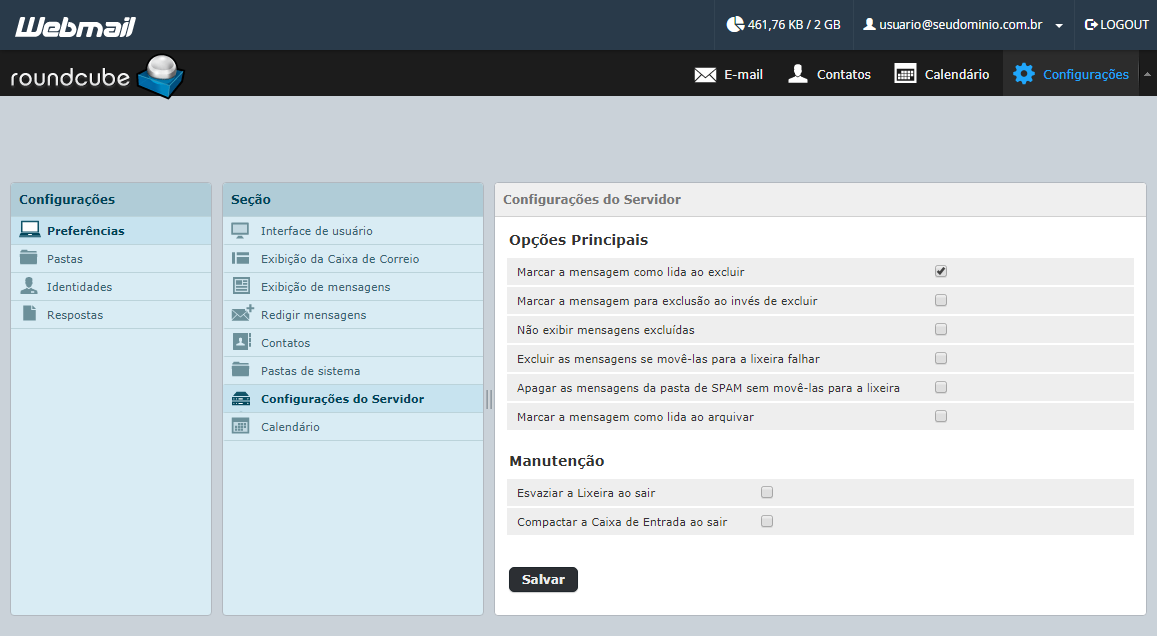Uncheck Marcar a mensagem como lida ao excluir
This screenshot has width=1157, height=636.
(941, 272)
